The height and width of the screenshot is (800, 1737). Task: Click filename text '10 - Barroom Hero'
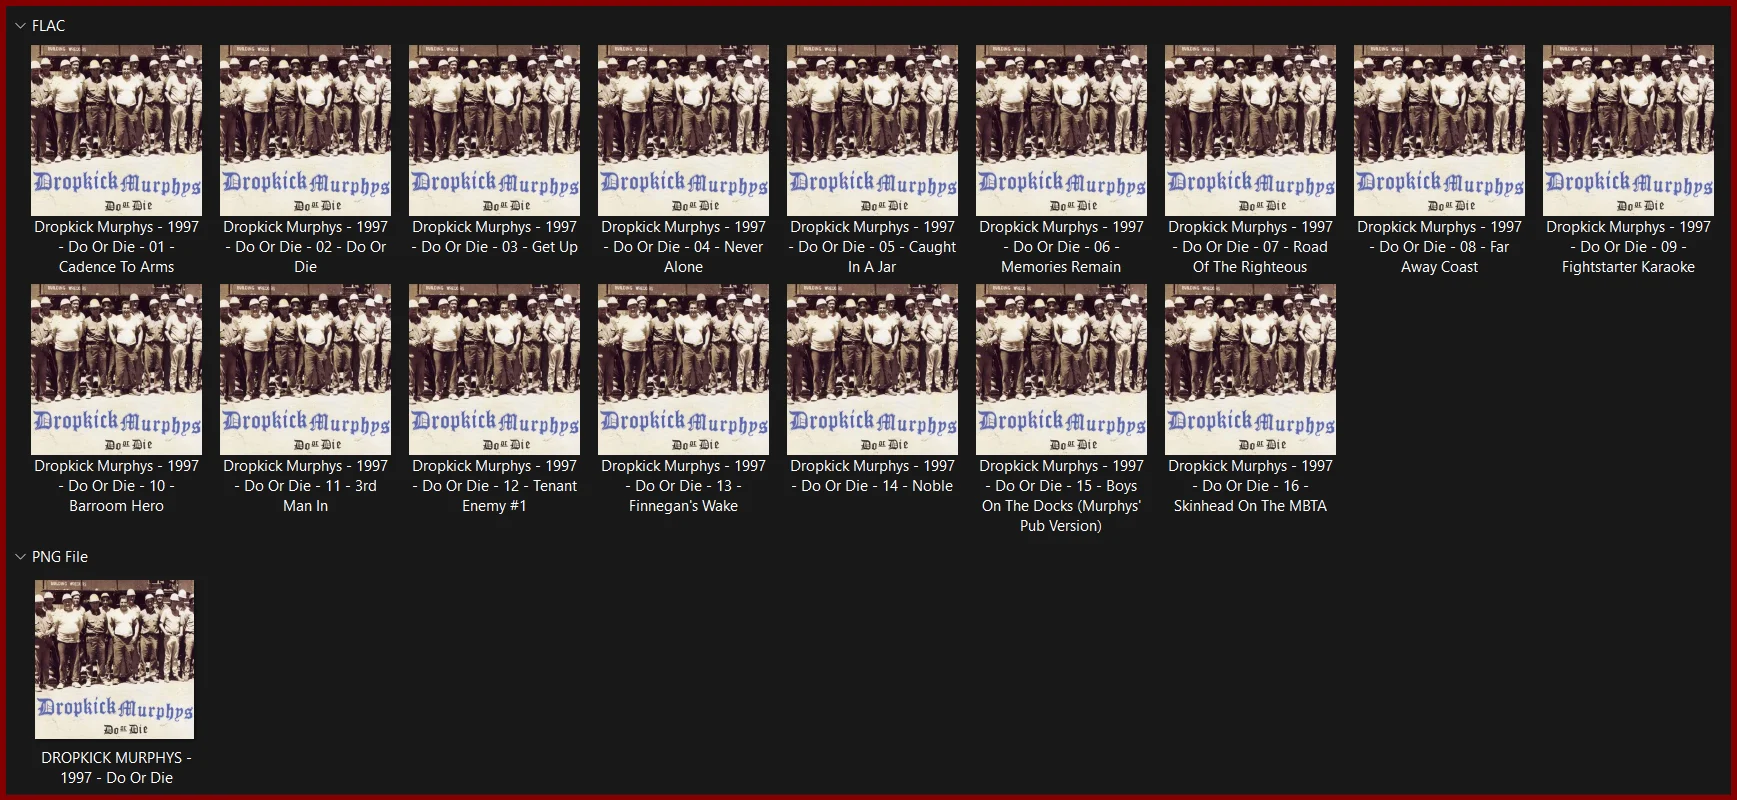(116, 486)
